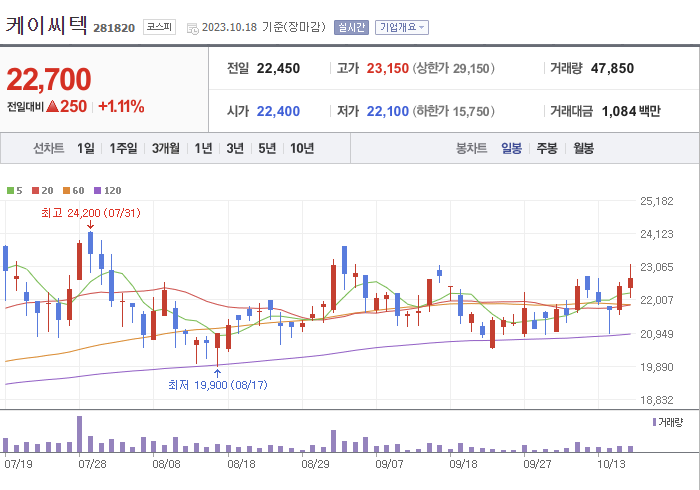Viewport: 700px width, 490px height.
Task: Click the 25,182 y-axis label
Action: click(x=657, y=201)
